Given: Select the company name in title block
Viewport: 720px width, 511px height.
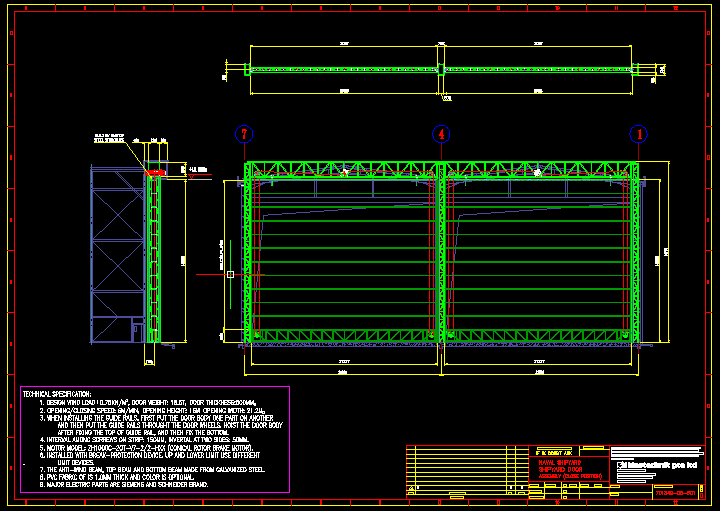Looking at the screenshot, I should point(656,466).
